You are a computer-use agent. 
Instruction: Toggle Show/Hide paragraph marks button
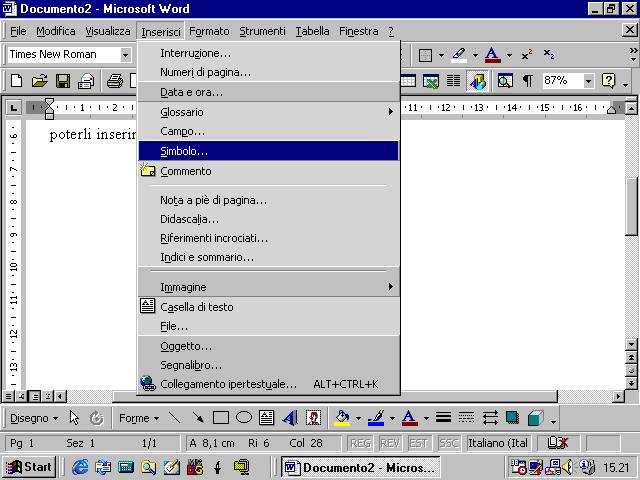tap(528, 80)
